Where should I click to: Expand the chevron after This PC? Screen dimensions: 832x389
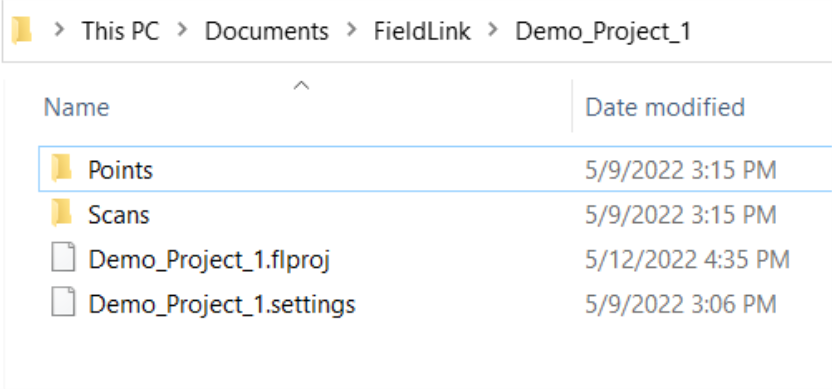click(x=182, y=30)
